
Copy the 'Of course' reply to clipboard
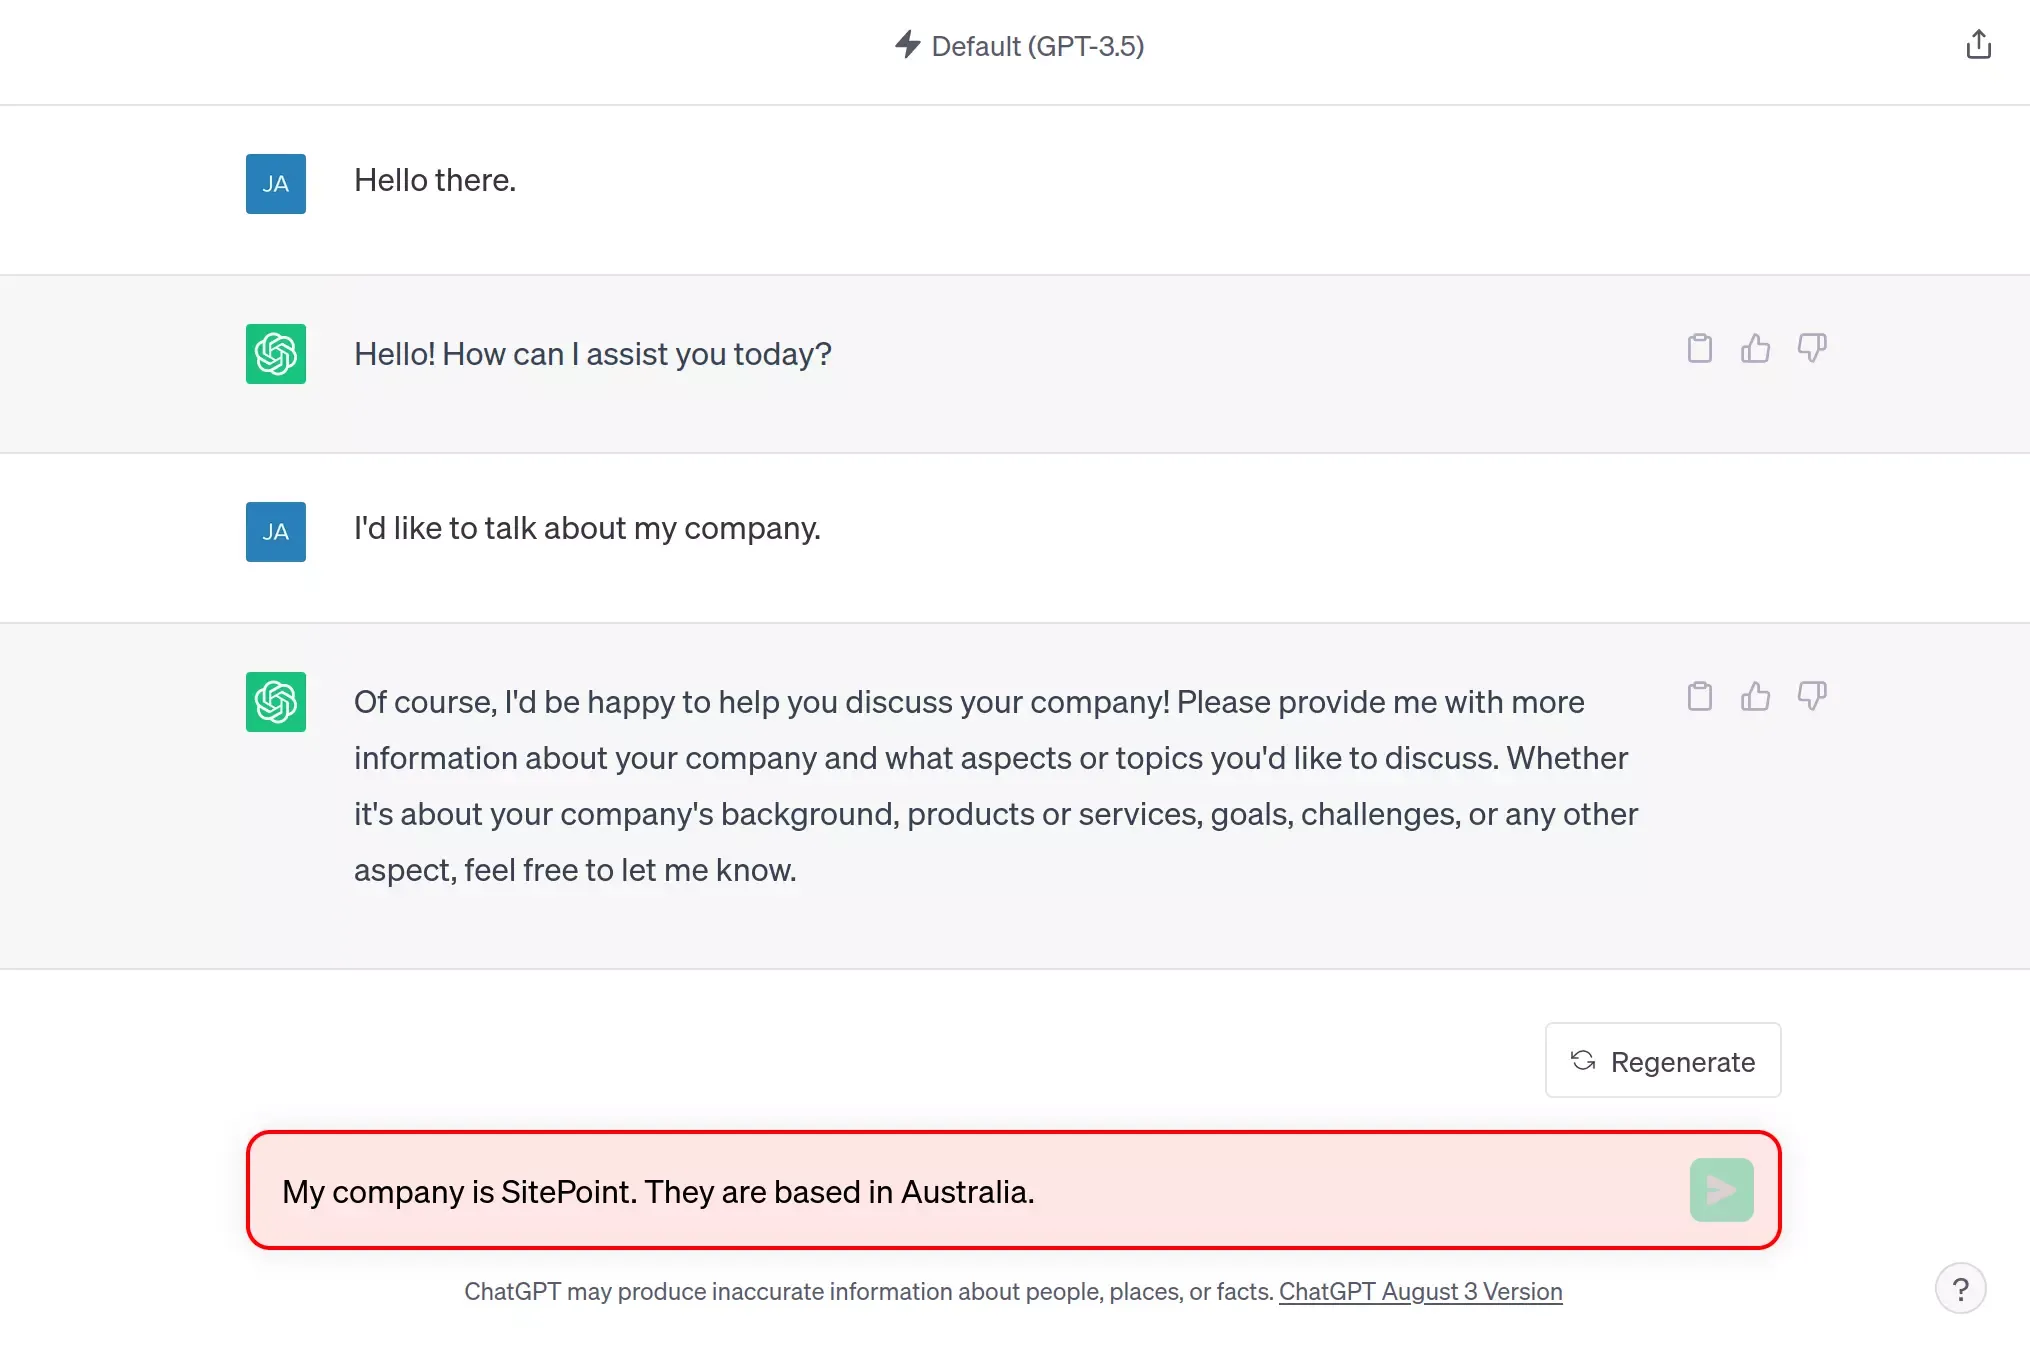[x=1699, y=696]
